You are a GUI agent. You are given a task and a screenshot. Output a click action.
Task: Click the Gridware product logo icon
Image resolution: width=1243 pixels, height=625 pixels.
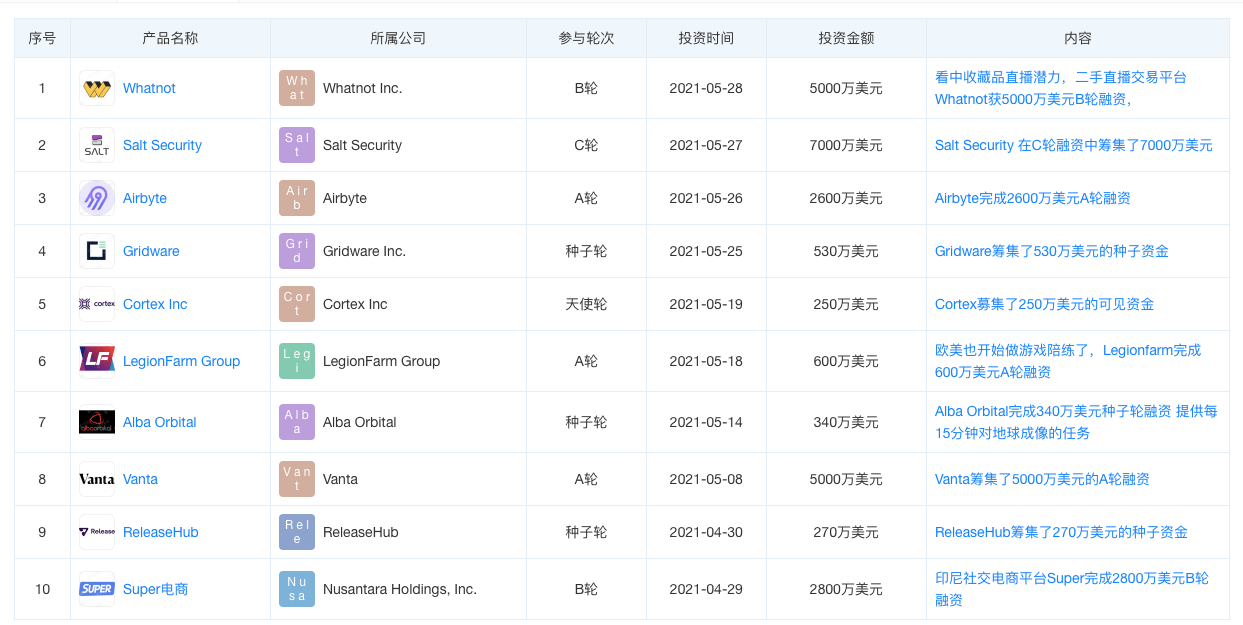[x=97, y=251]
